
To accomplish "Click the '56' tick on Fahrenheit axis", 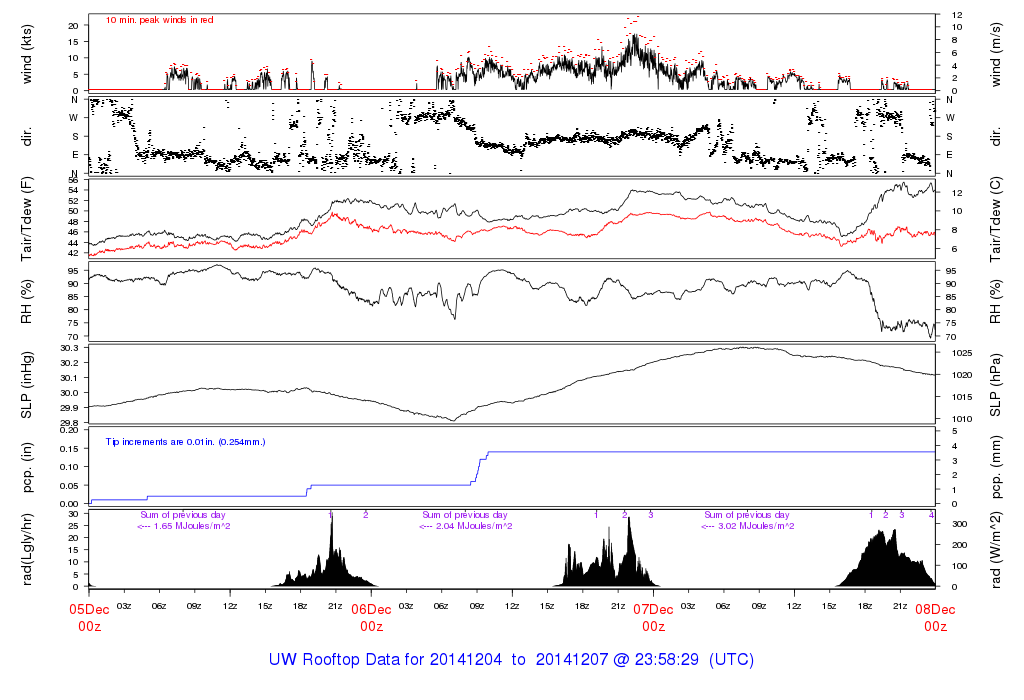I will 73,180.
